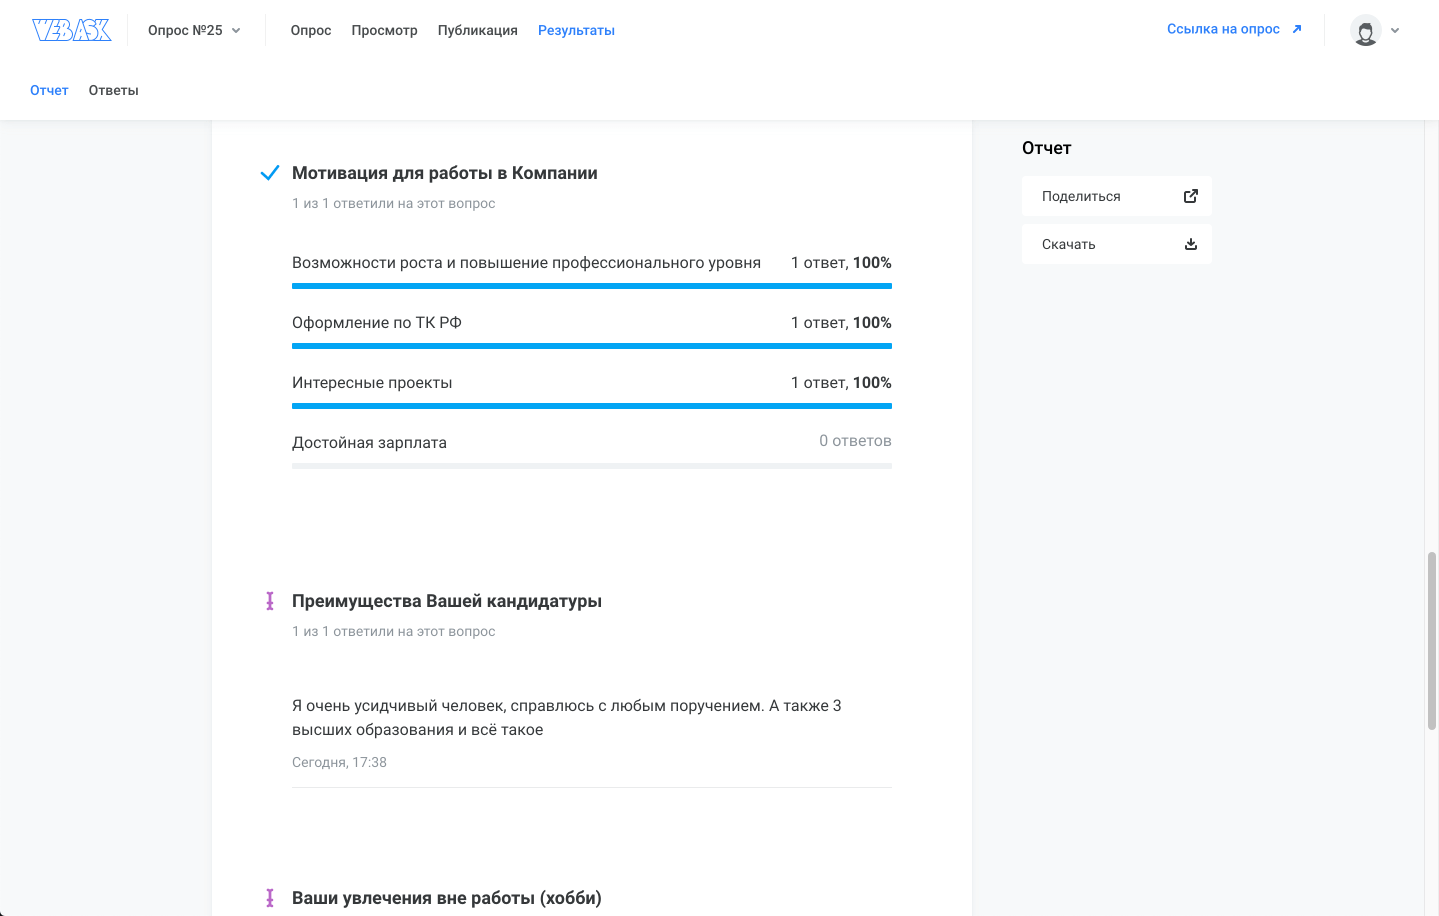Open the Ссылка на опрос link
Image resolution: width=1439 pixels, height=916 pixels.
click(x=1226, y=29)
